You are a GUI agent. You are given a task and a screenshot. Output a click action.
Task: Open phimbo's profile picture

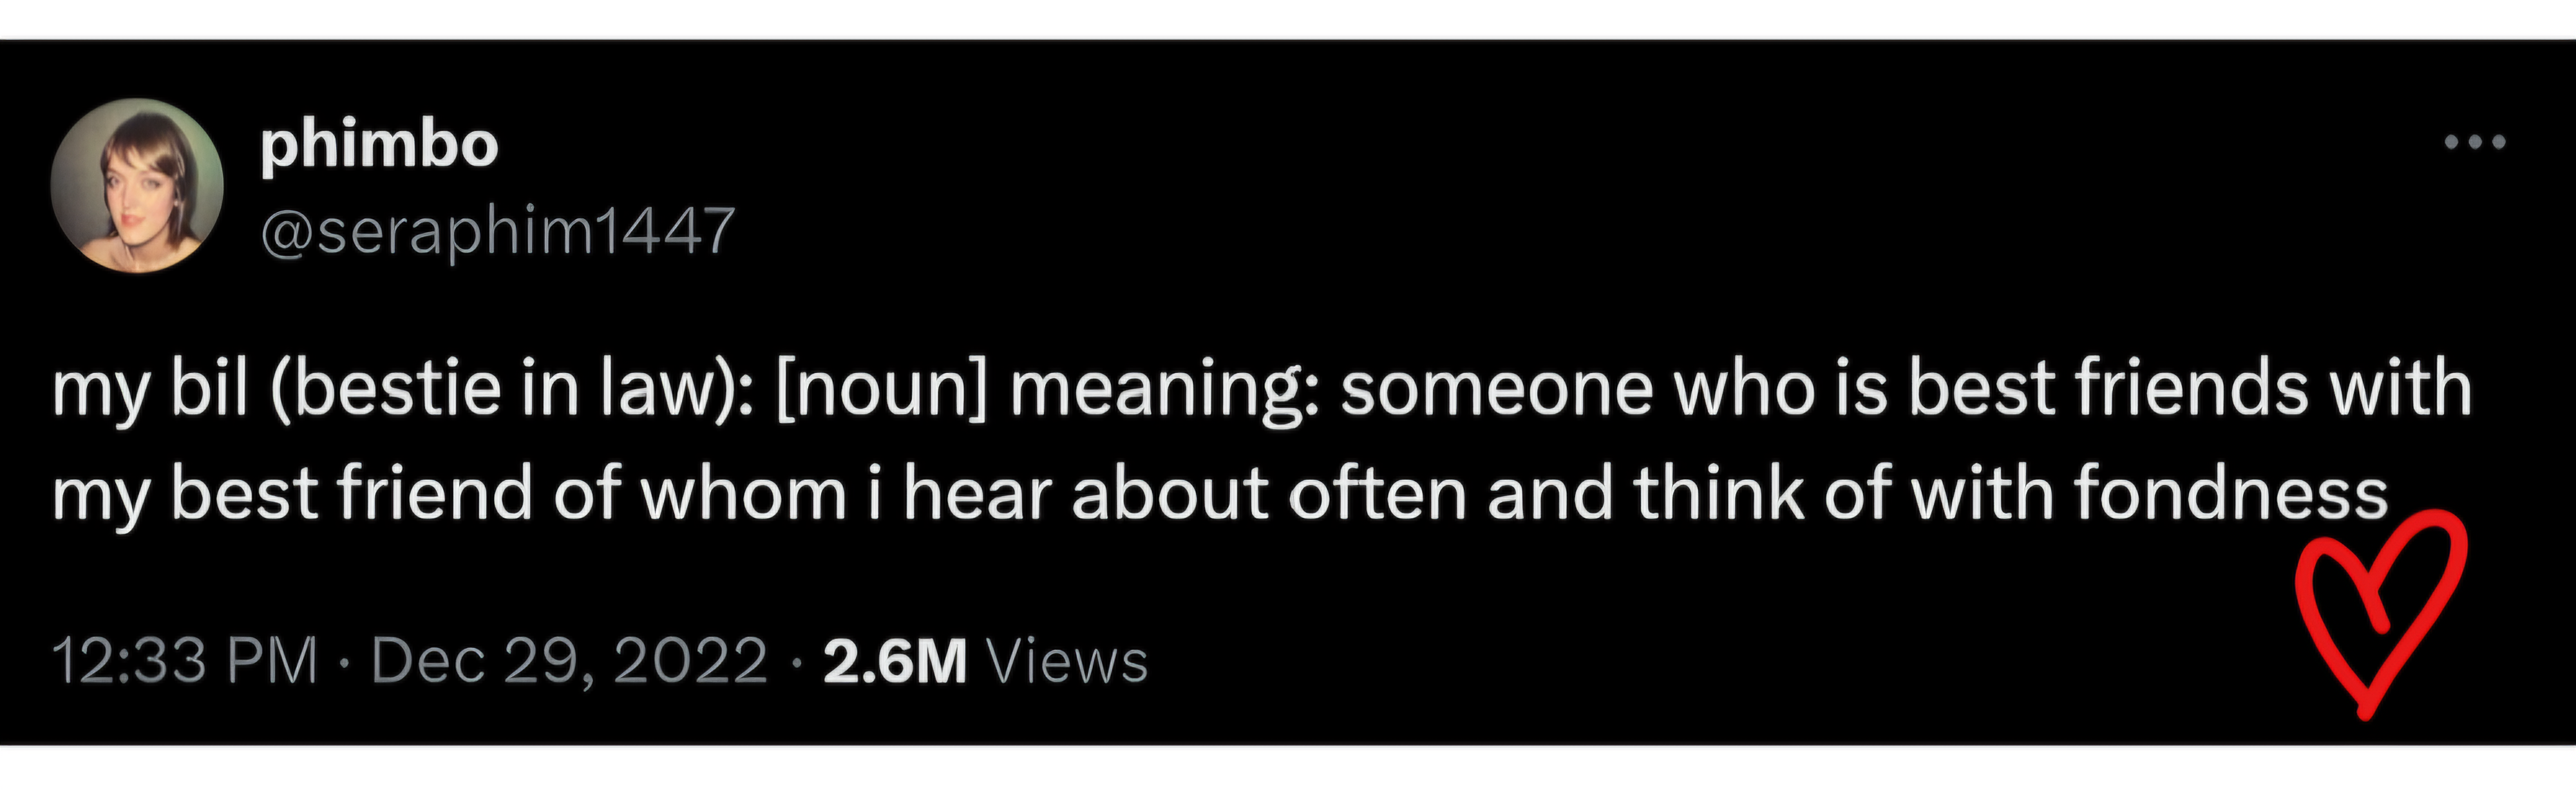tap(137, 185)
